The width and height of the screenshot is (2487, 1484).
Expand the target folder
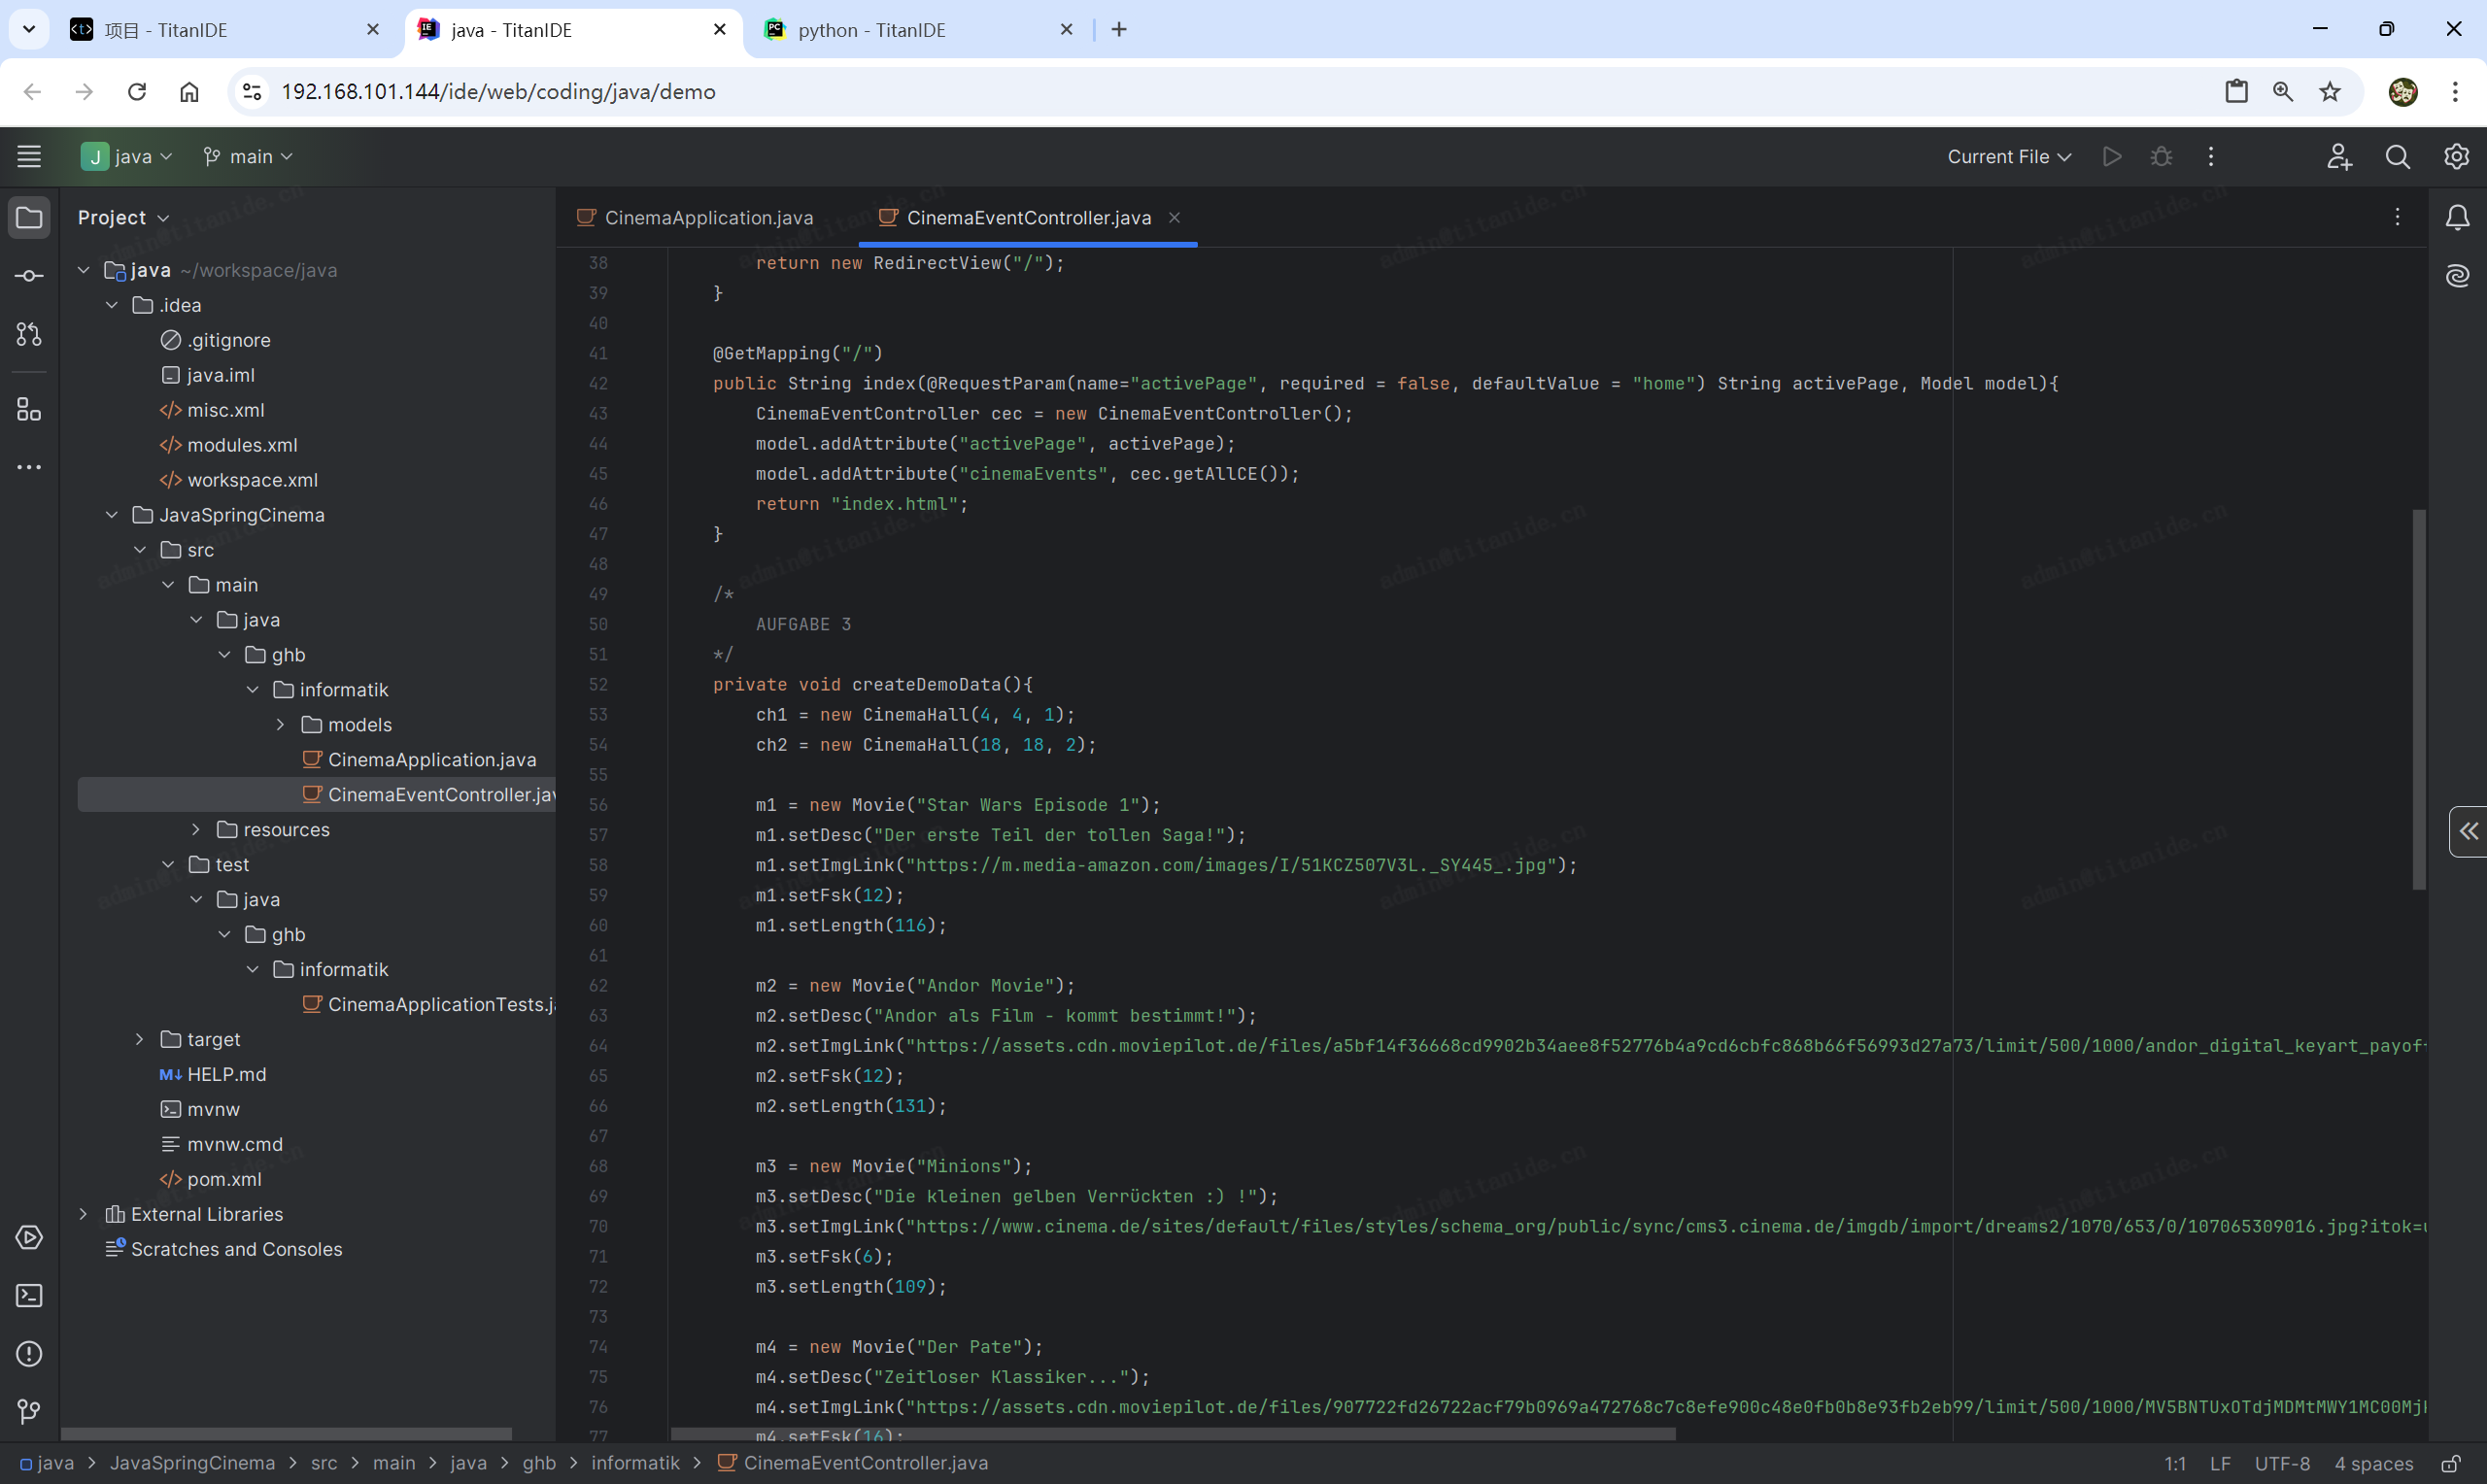click(x=140, y=1040)
